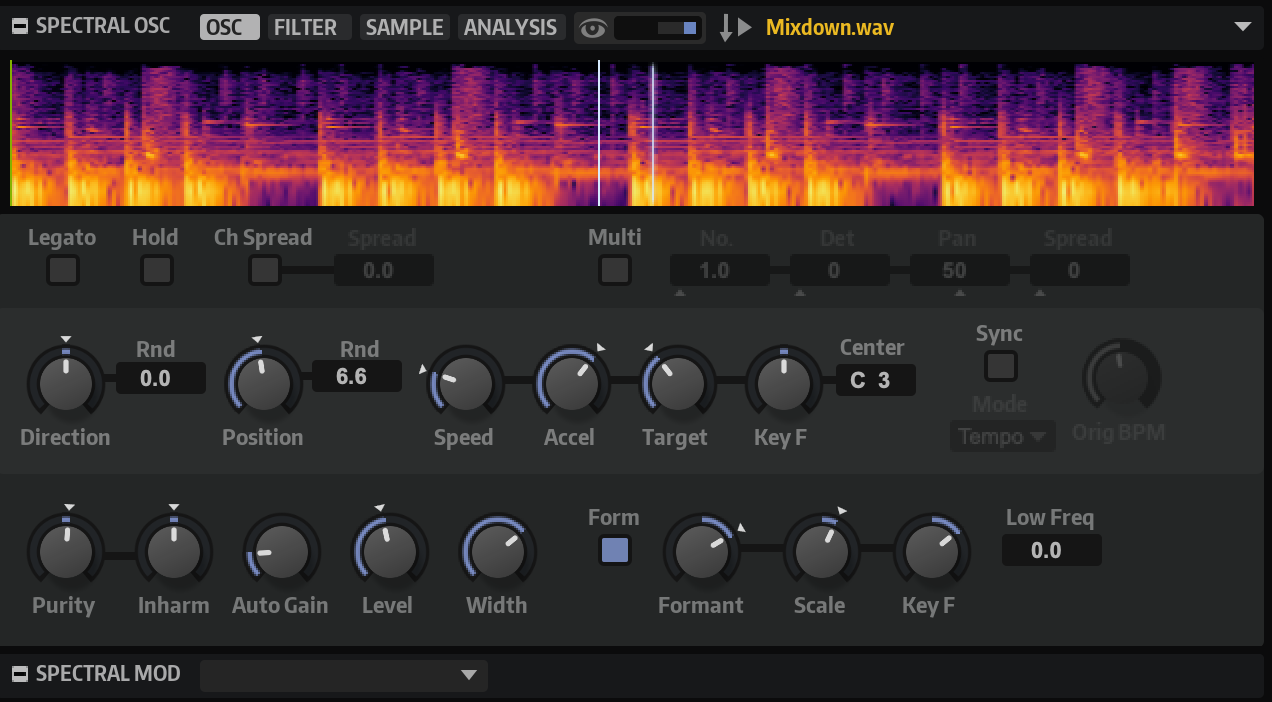This screenshot has height=702, width=1272.
Task: Enable the Hold checkbox
Action: pos(157,270)
